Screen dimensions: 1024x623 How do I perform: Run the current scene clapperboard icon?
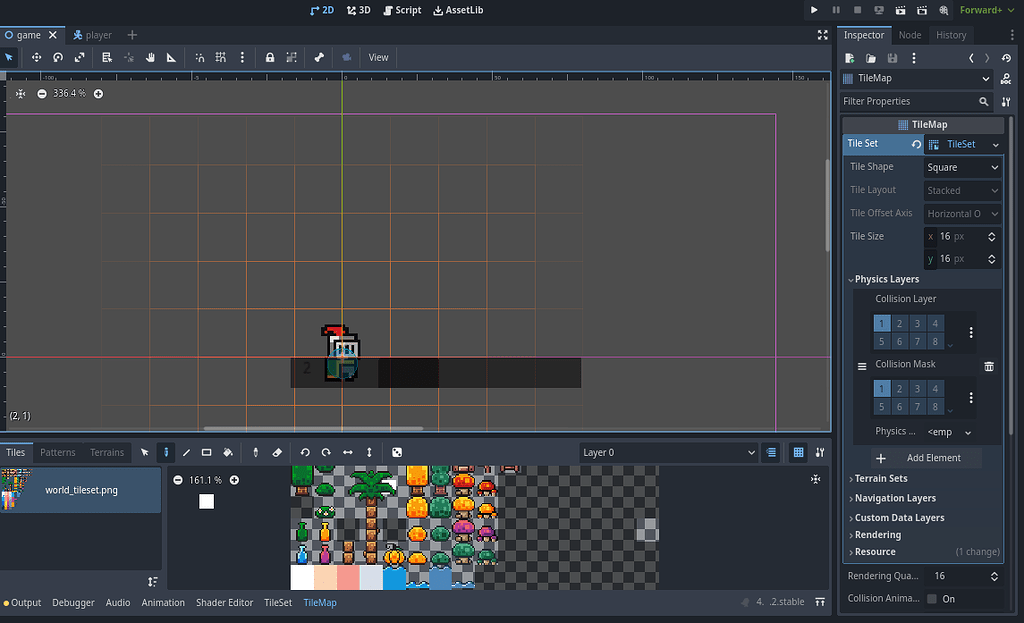click(900, 10)
